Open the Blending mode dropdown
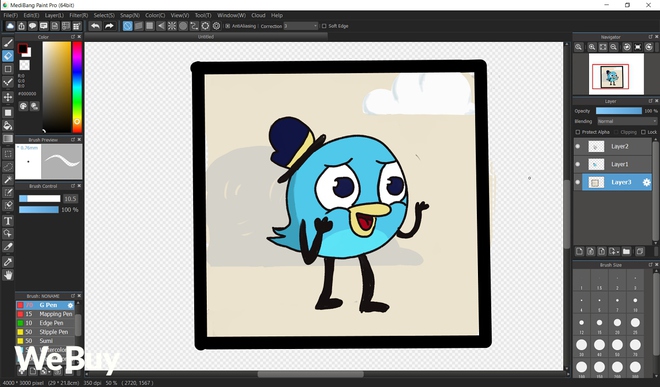660x387 pixels. [x=627, y=121]
